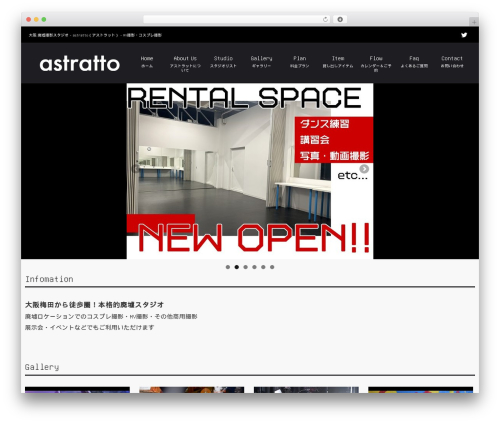Open the Item menu item
This screenshot has width=500, height=423.
pos(338,62)
